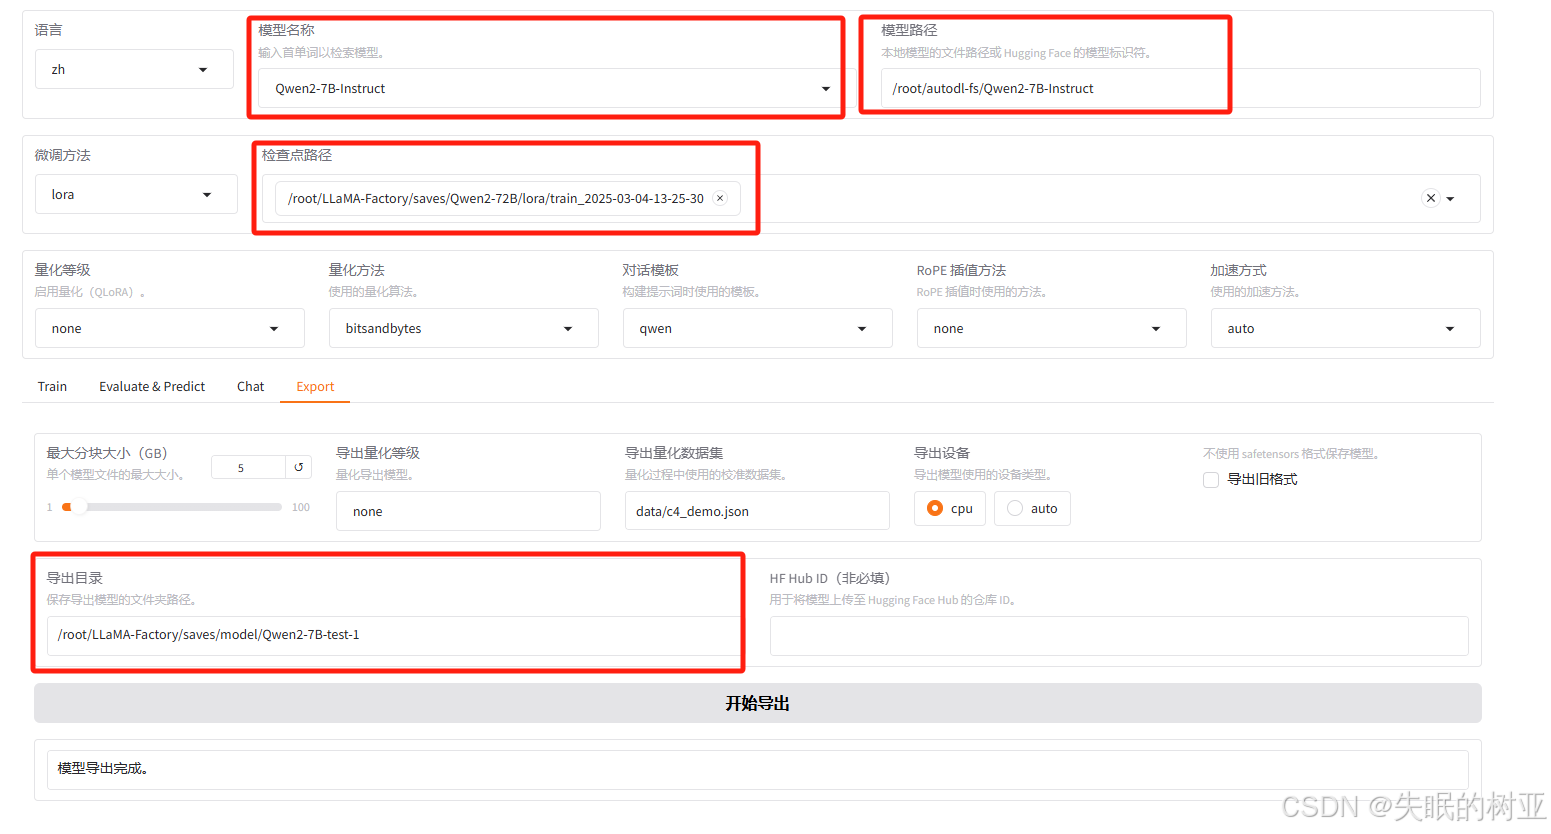Open the quantization level dropdown none
Image resolution: width=1551 pixels, height=834 pixels.
(x=170, y=328)
